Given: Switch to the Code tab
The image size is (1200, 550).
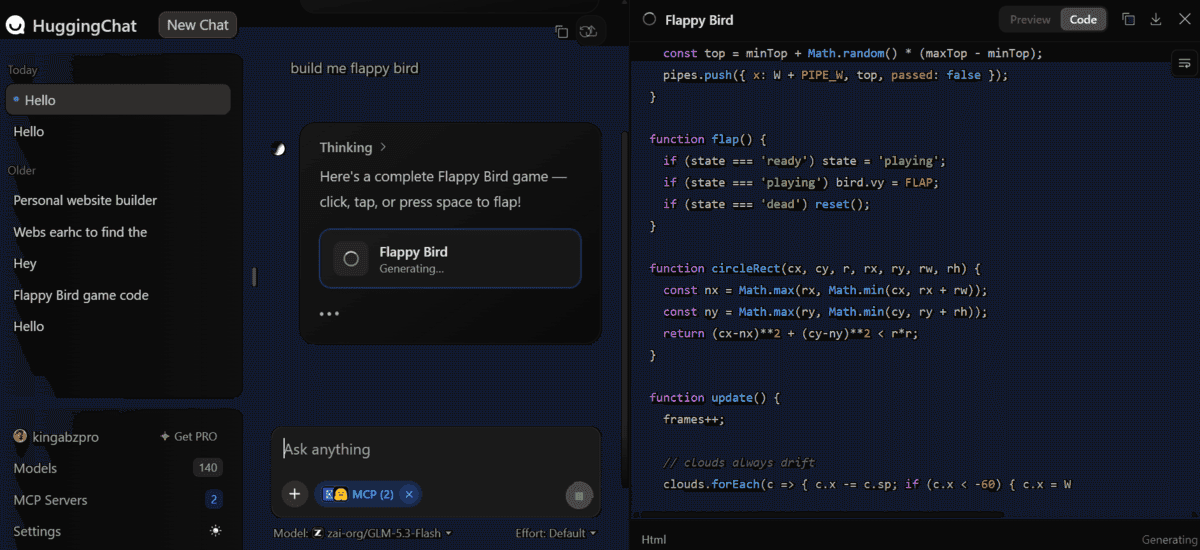Looking at the screenshot, I should [x=1083, y=19].
